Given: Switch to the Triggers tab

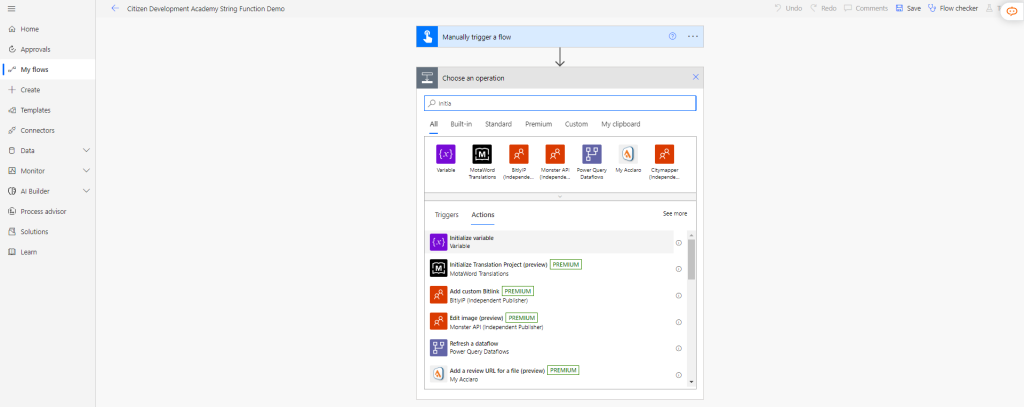Looking at the screenshot, I should (447, 214).
